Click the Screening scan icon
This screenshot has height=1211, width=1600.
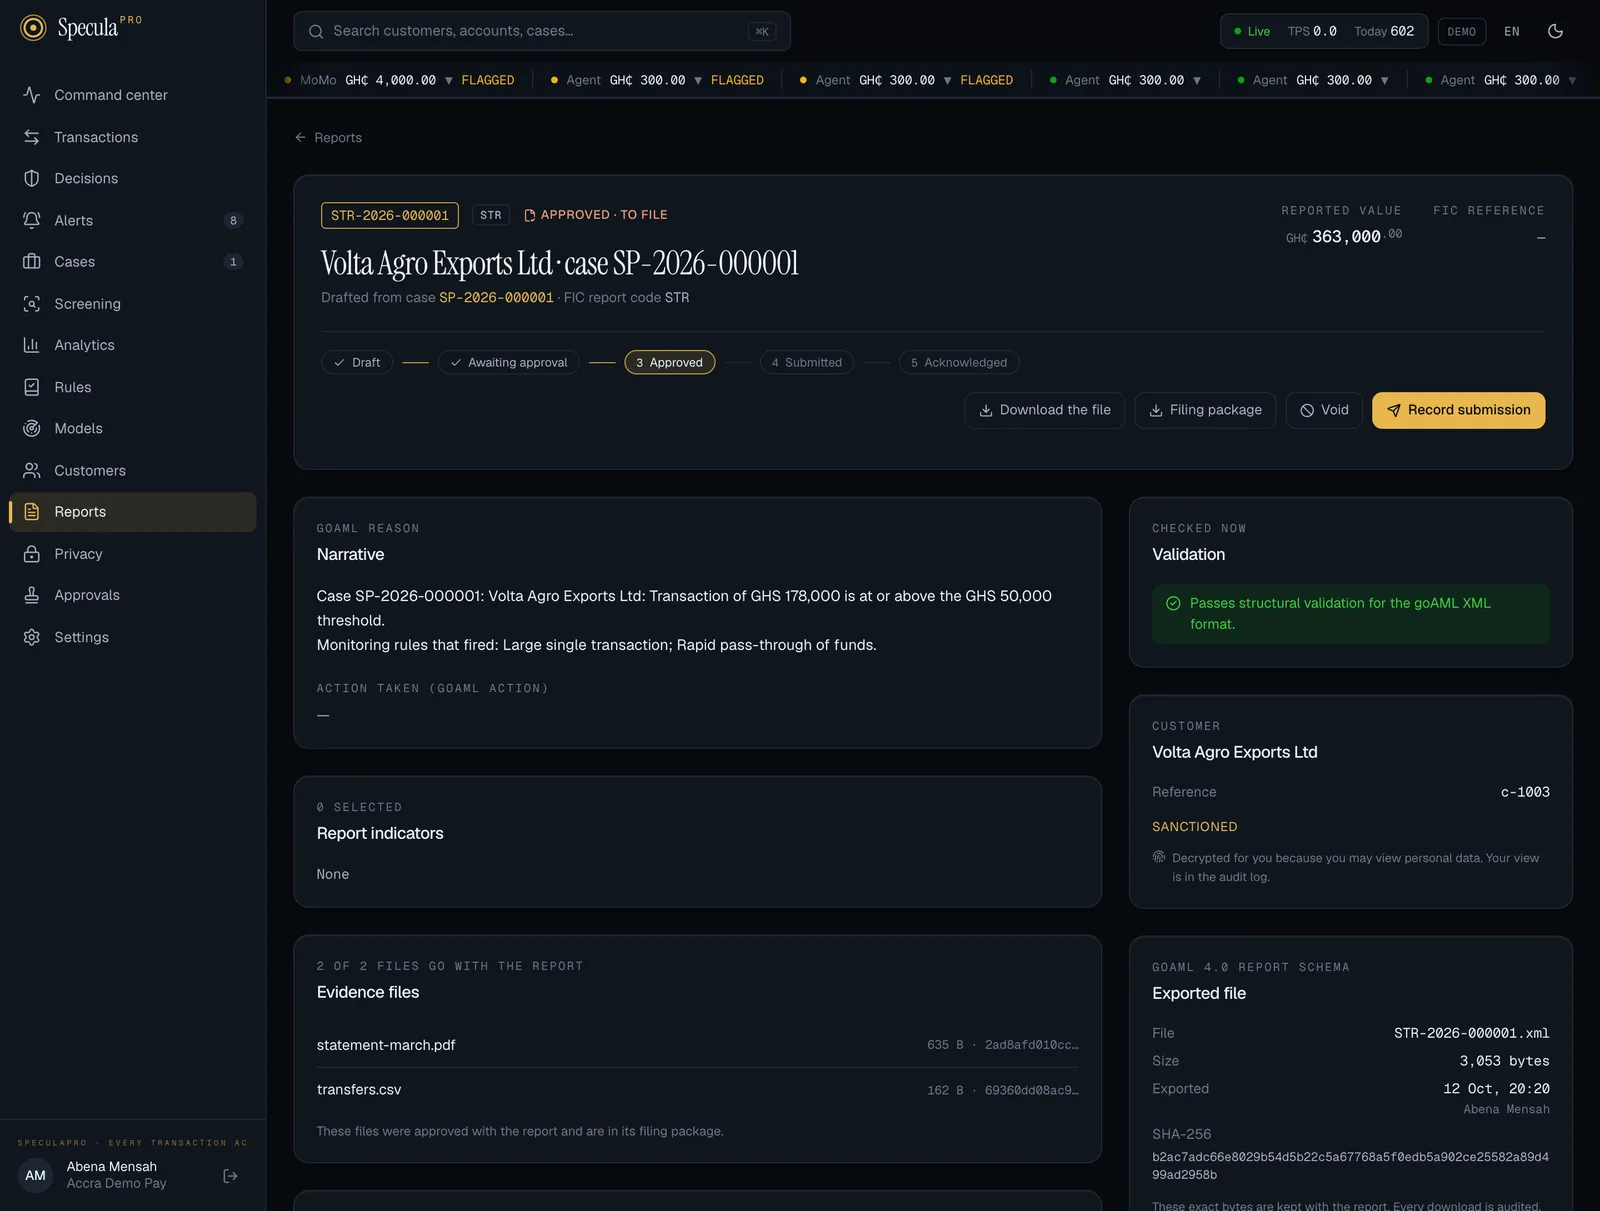[32, 304]
